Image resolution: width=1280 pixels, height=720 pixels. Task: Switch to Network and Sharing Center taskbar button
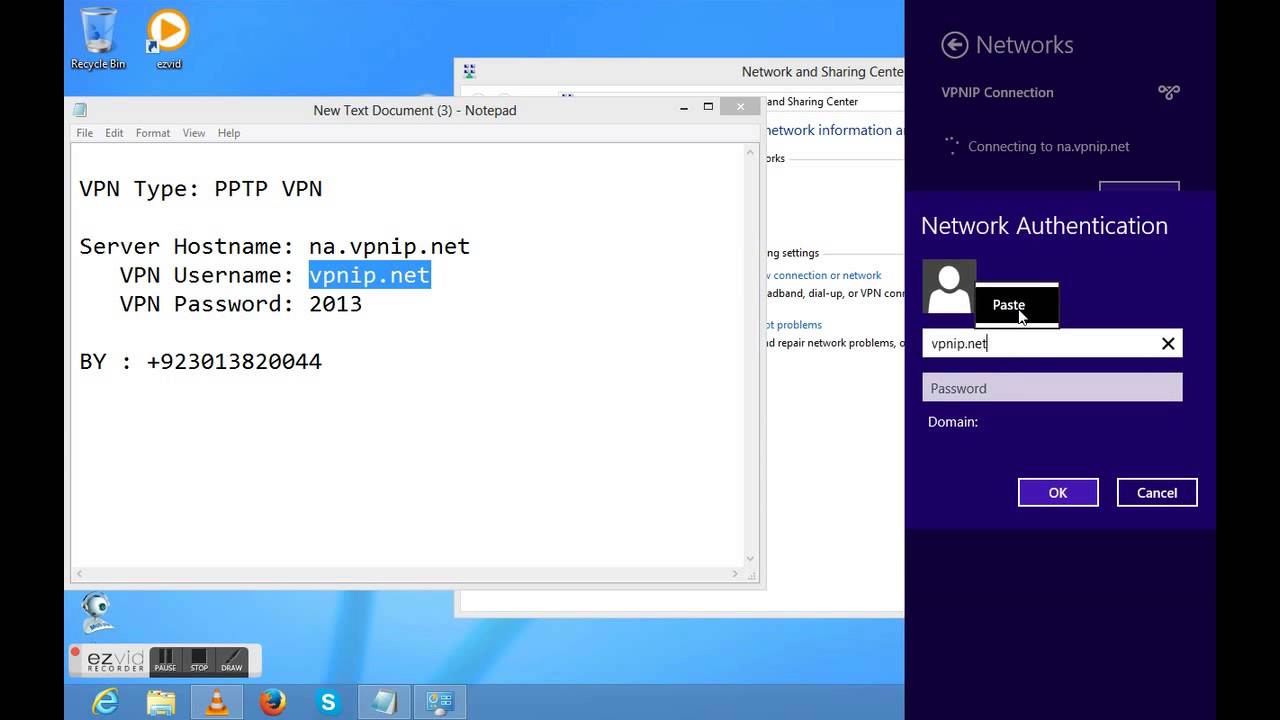click(x=440, y=703)
